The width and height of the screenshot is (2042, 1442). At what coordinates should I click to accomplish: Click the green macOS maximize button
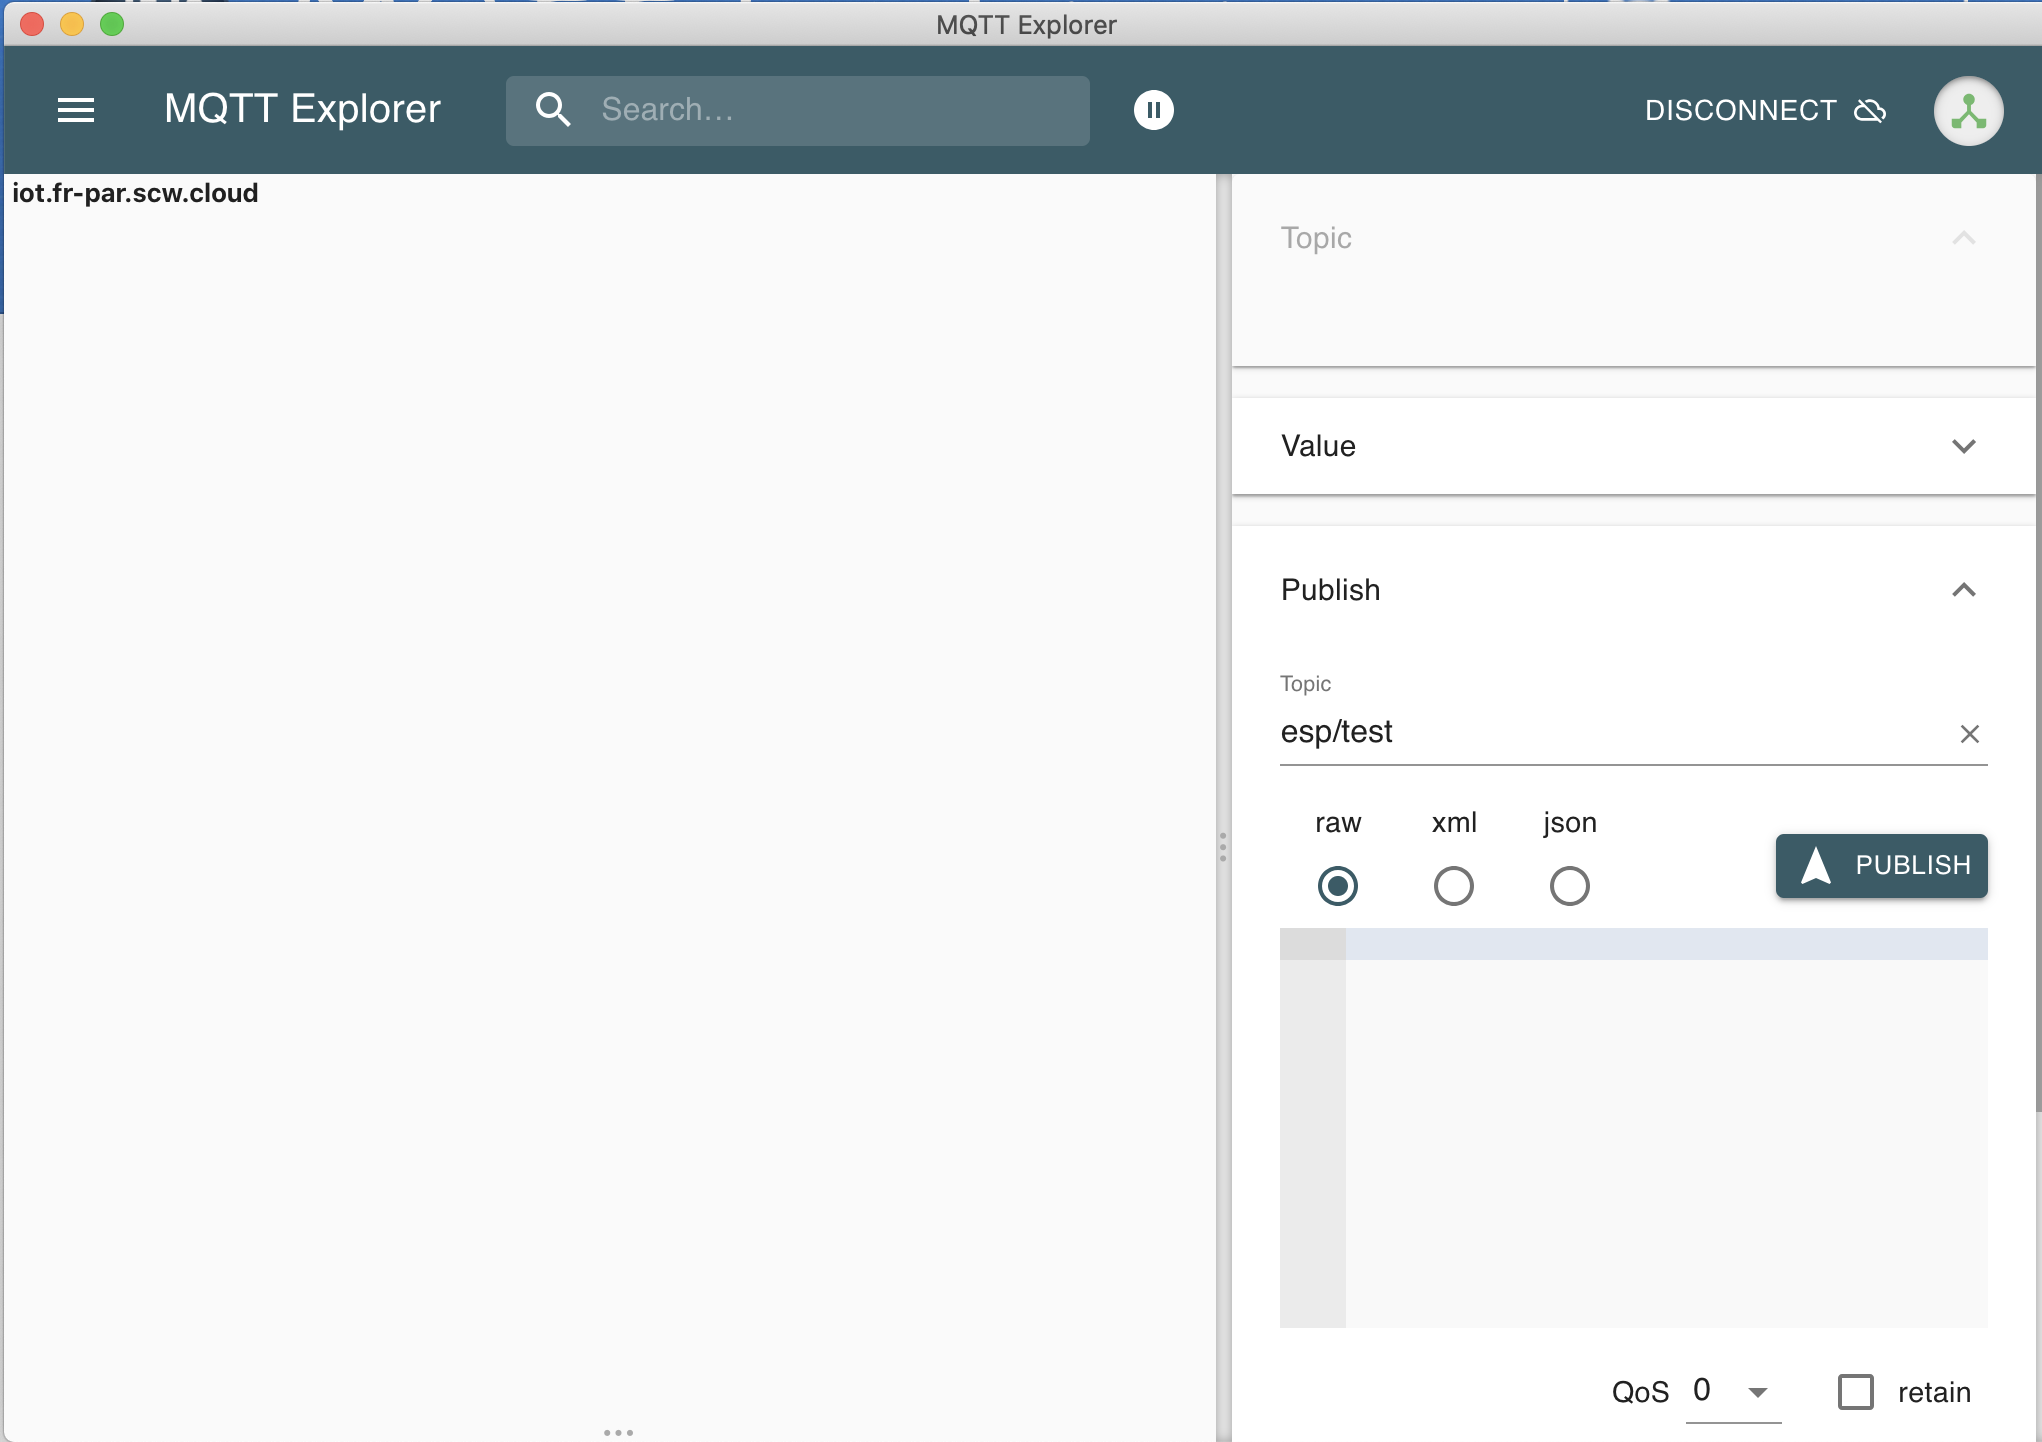[112, 24]
